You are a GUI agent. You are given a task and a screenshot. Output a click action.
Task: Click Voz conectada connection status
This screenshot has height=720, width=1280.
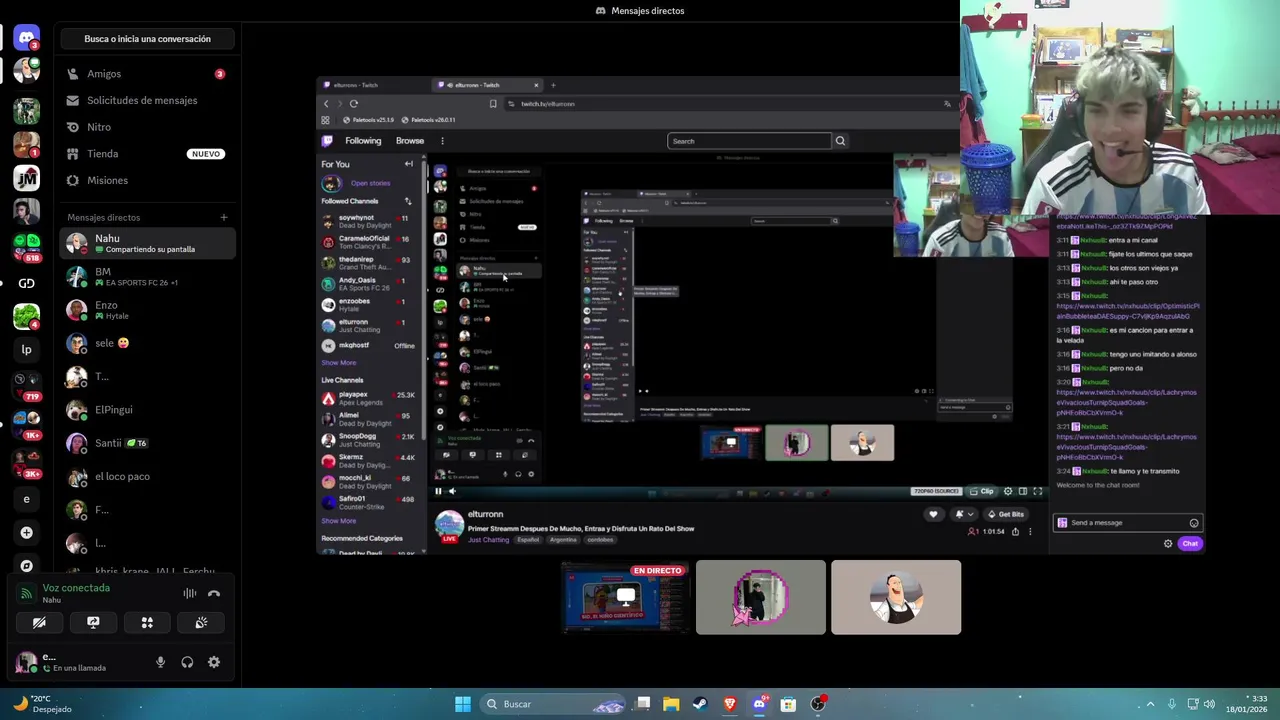click(76, 588)
